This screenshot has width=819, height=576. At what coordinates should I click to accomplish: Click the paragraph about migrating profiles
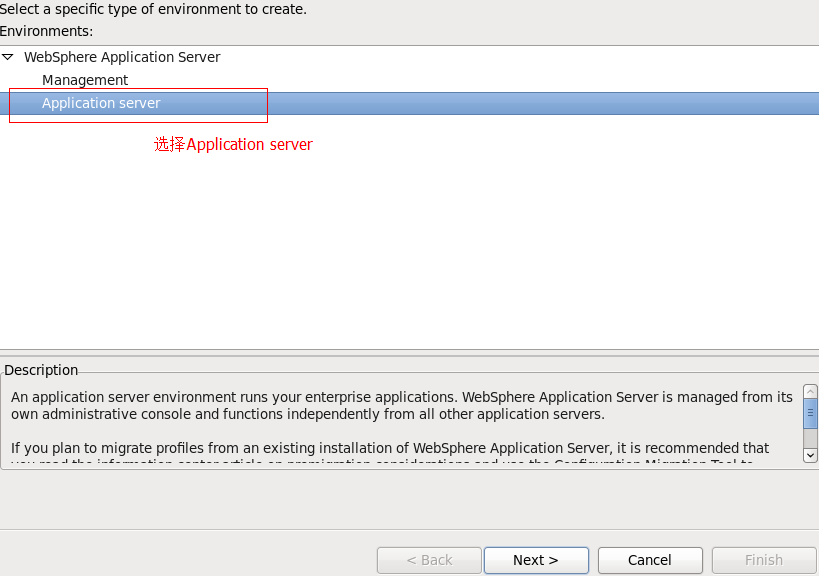point(390,448)
